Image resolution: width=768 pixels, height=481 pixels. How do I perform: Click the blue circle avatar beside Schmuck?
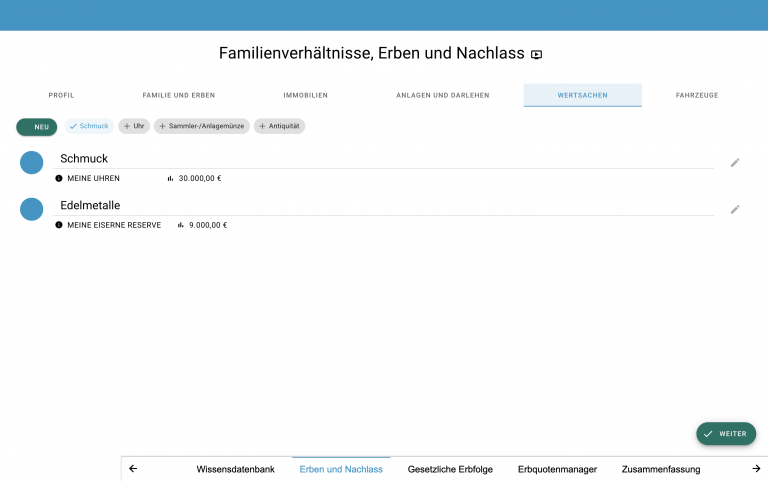pos(31,163)
